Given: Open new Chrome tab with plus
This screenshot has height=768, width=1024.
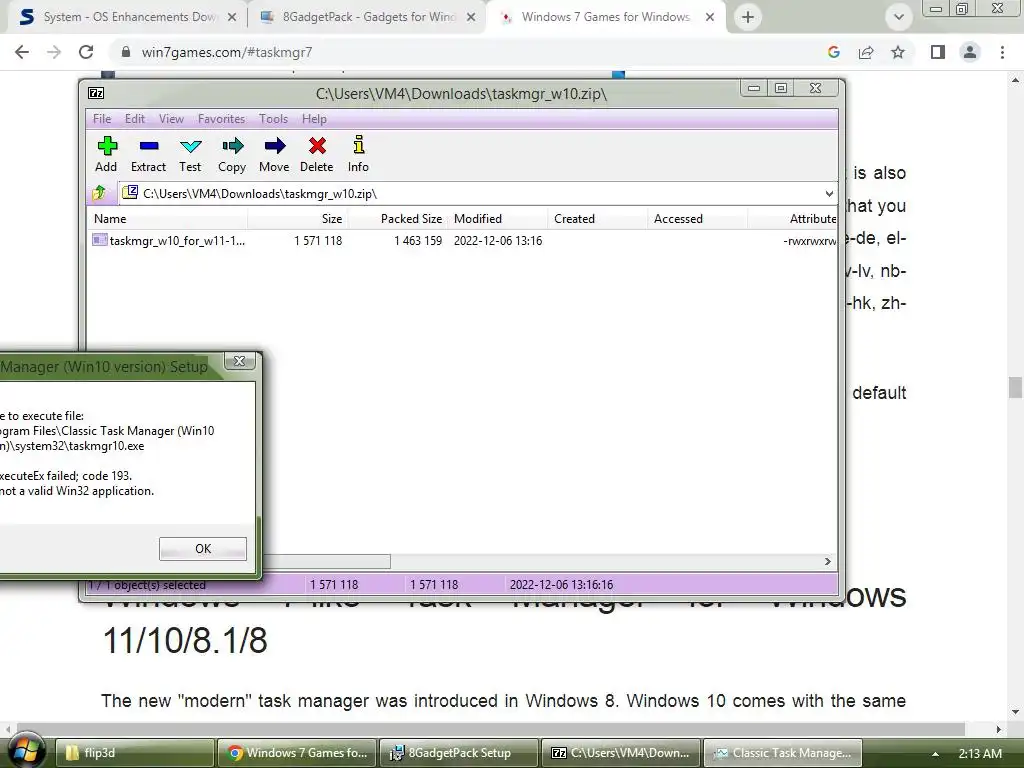Looking at the screenshot, I should coord(748,17).
